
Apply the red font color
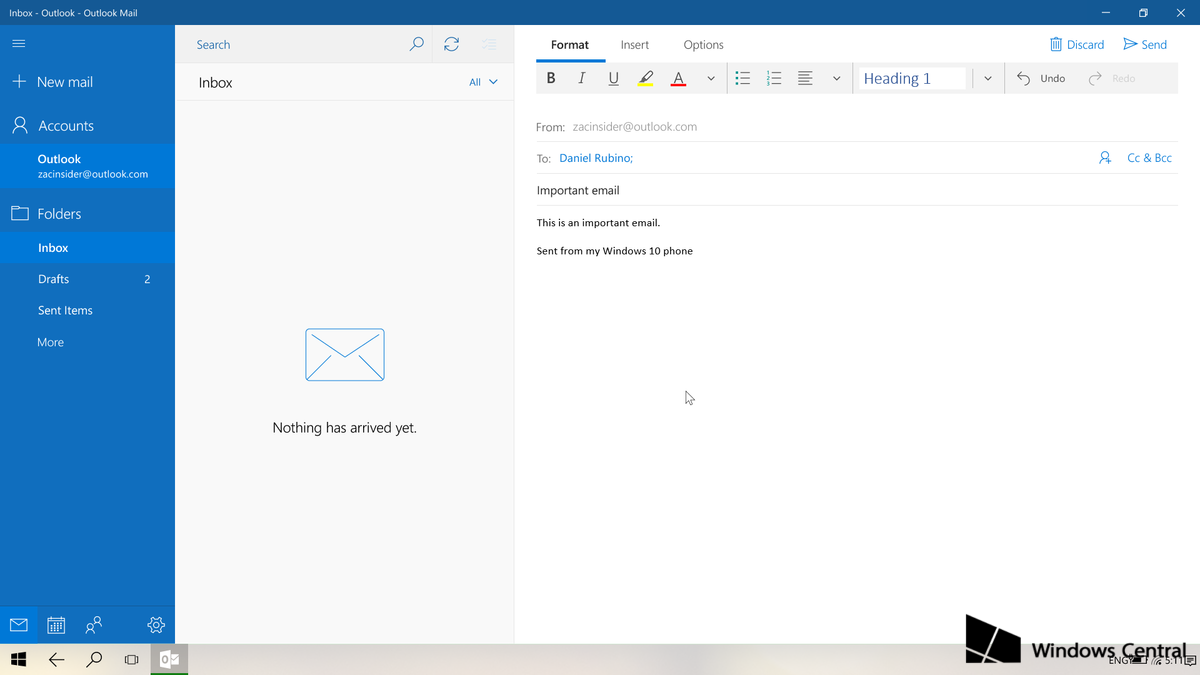678,78
